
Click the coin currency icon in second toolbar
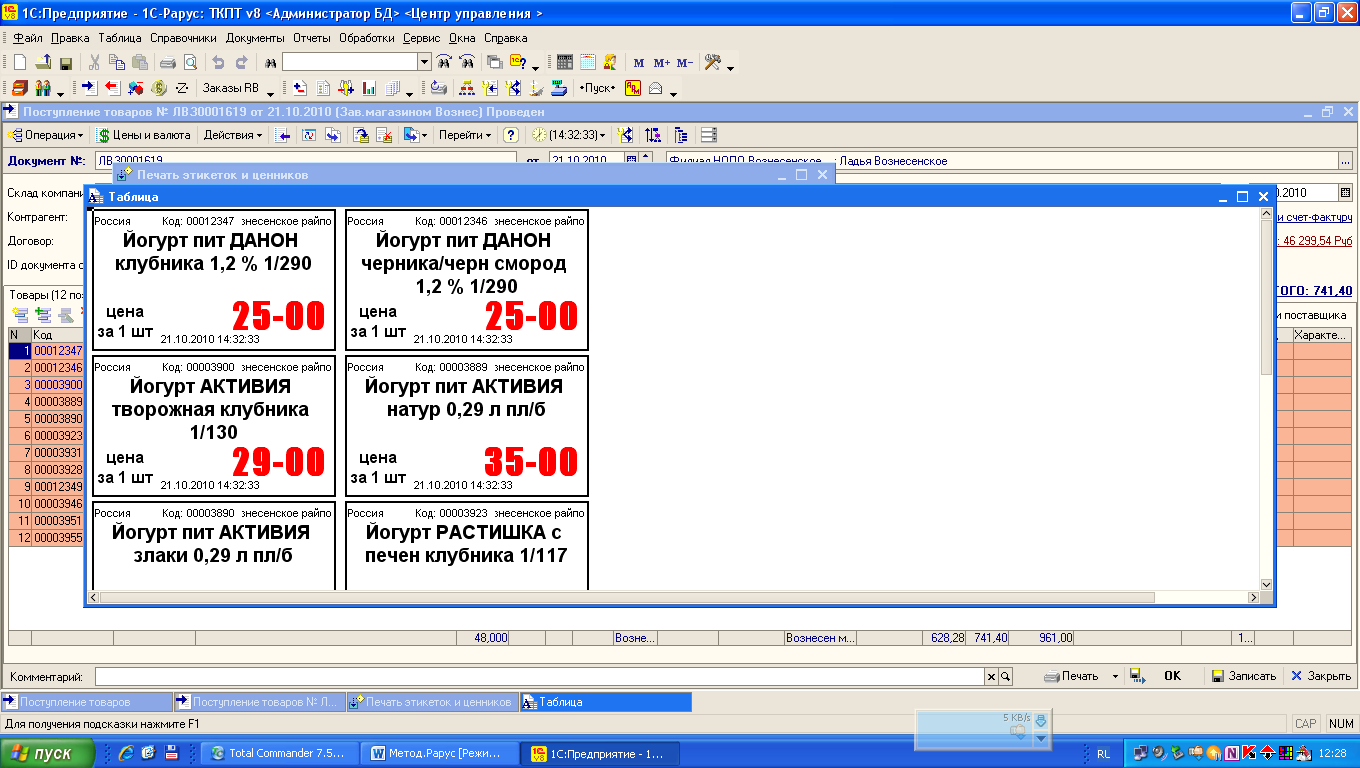[159, 88]
